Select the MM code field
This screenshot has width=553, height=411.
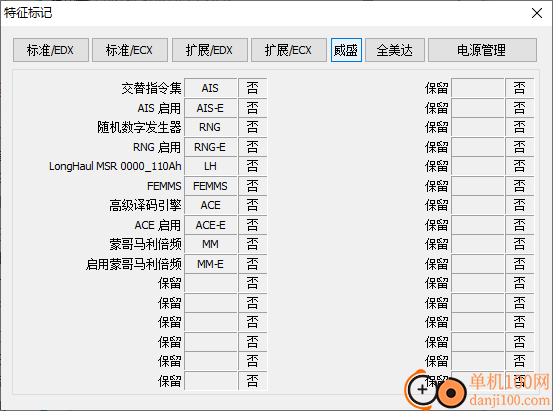[x=211, y=244]
